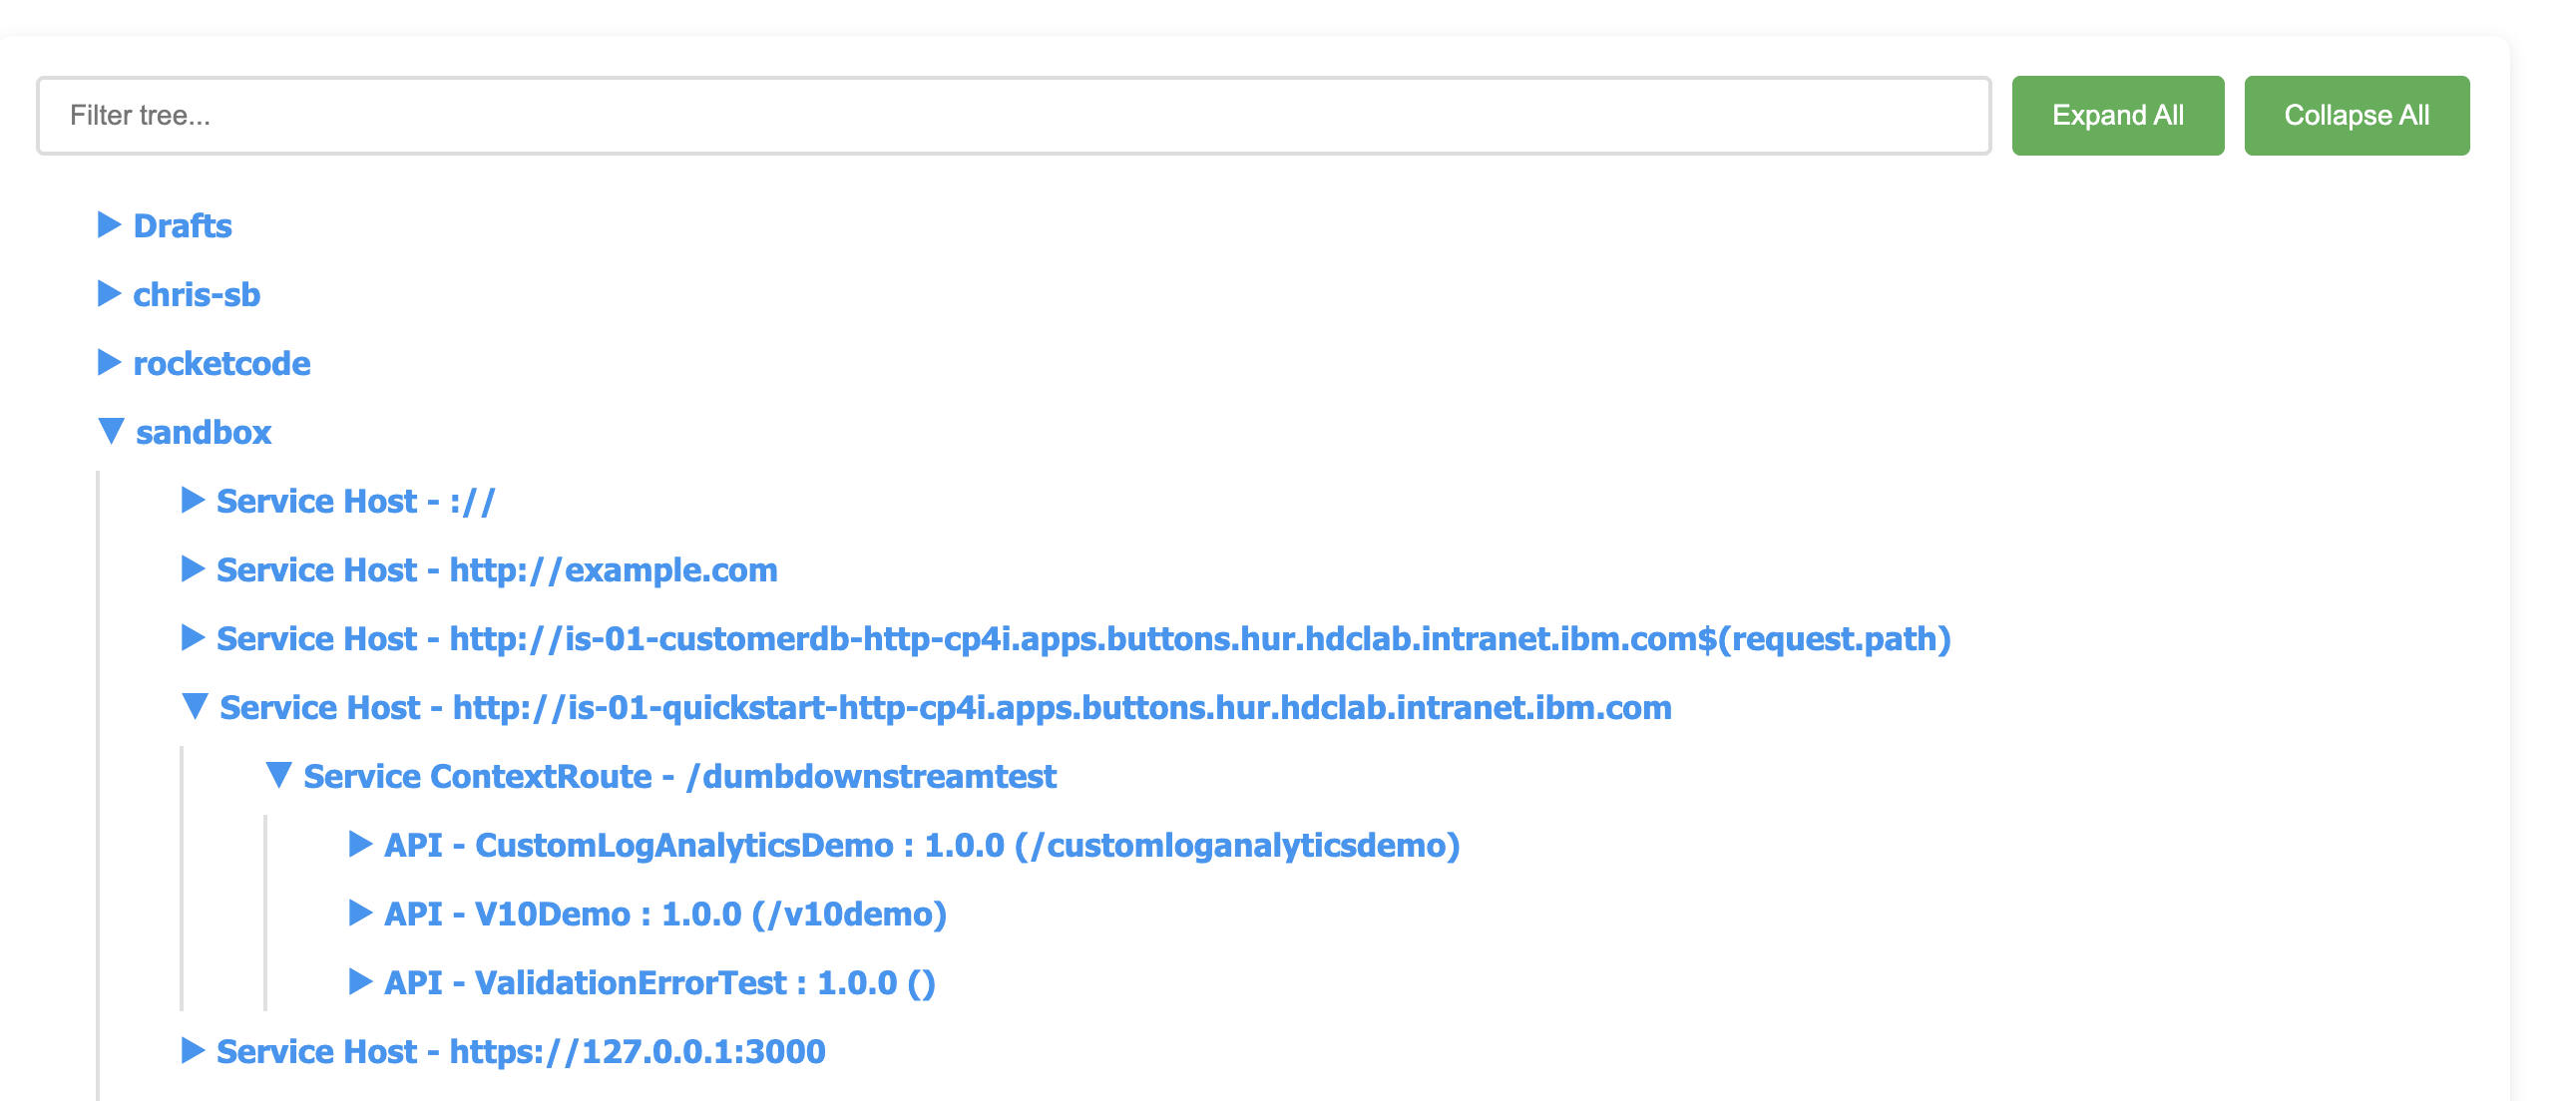
Task: Expand the chris-sb node arrow
Action: (108, 294)
